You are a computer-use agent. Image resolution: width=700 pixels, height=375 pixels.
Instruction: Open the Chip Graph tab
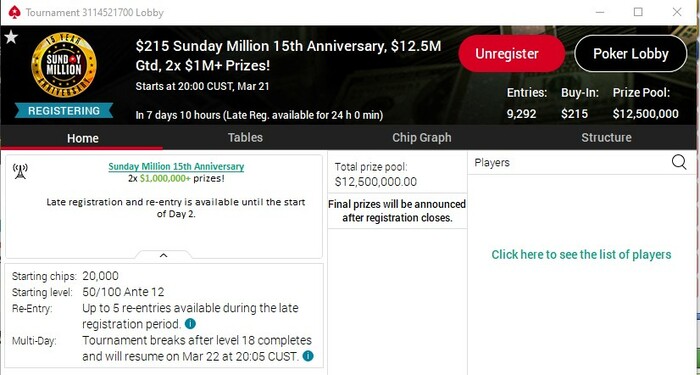coord(421,138)
